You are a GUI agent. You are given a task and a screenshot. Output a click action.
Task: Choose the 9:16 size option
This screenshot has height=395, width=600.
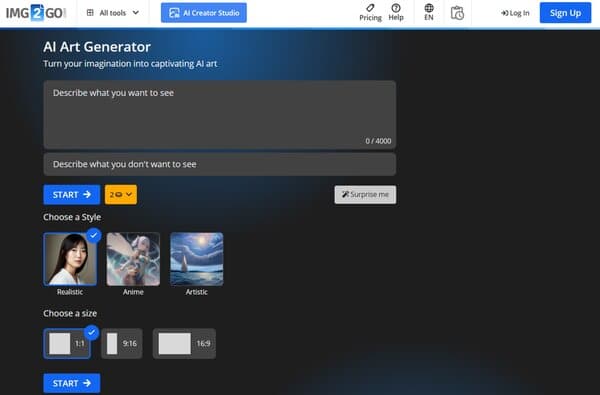click(x=122, y=343)
